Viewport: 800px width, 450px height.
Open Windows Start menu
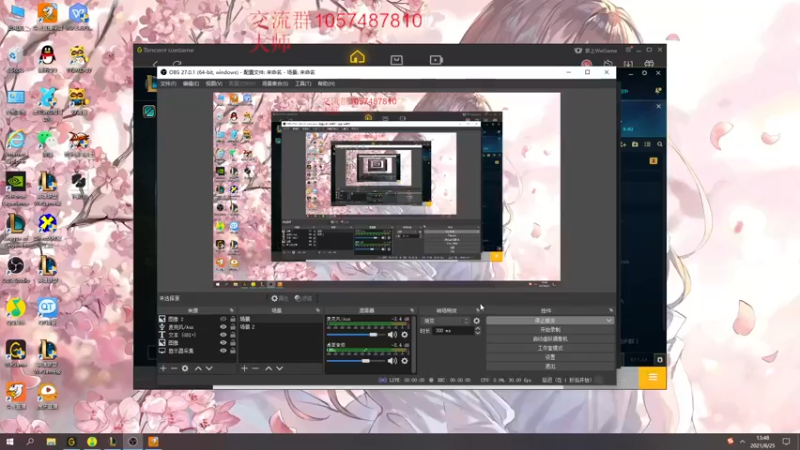click(9, 442)
